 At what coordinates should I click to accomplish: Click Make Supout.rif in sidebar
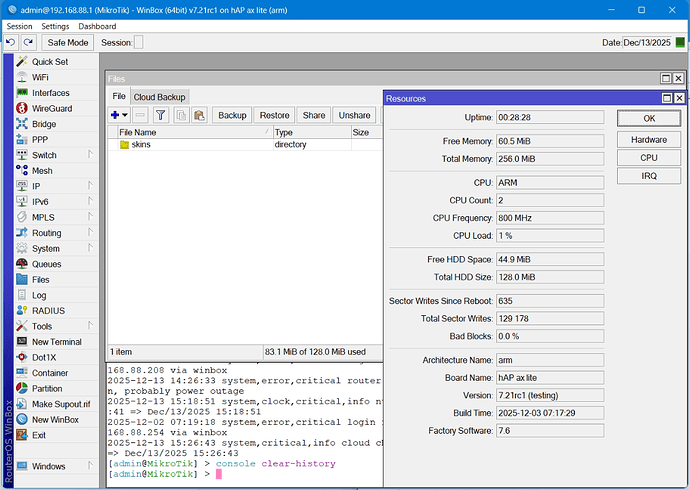pos(56,404)
